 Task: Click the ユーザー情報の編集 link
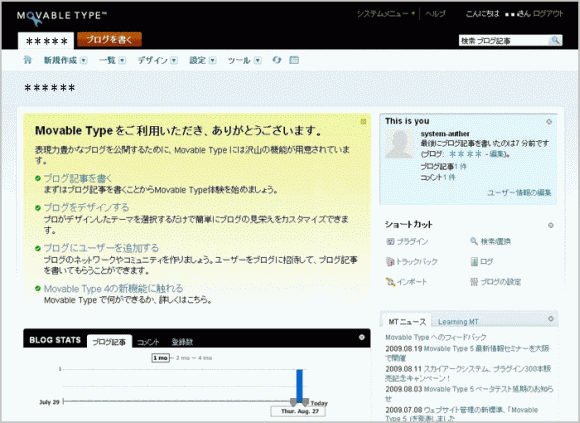click(519, 192)
